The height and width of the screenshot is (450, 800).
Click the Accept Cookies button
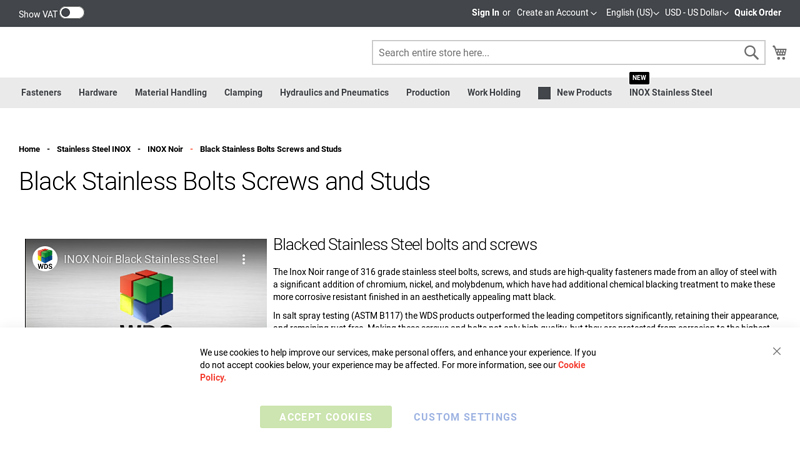[326, 417]
